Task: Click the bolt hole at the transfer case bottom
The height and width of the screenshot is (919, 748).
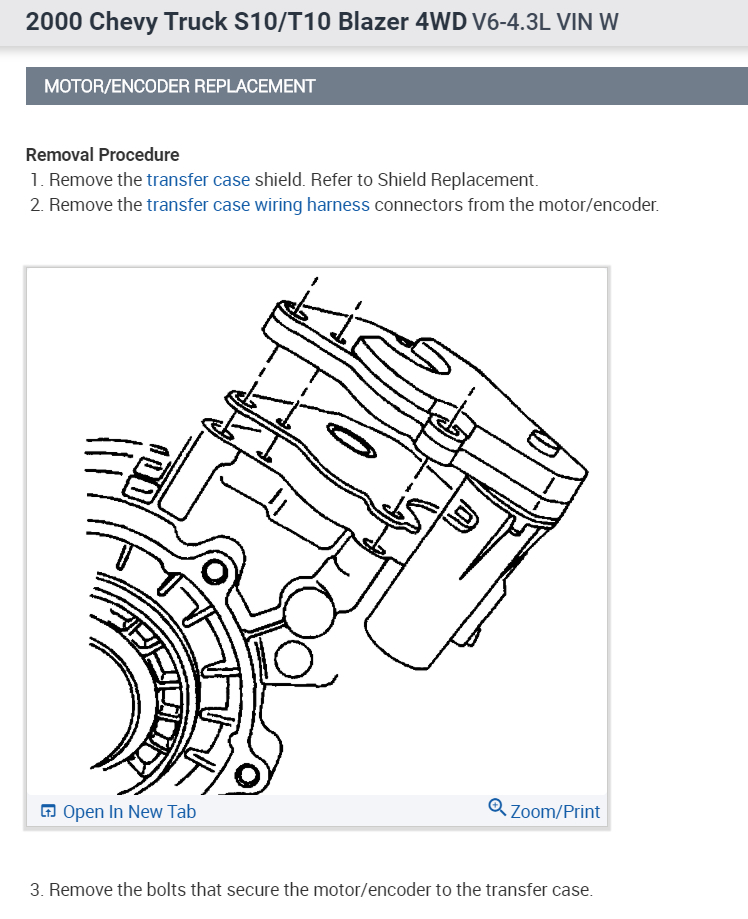Action: 247,775
